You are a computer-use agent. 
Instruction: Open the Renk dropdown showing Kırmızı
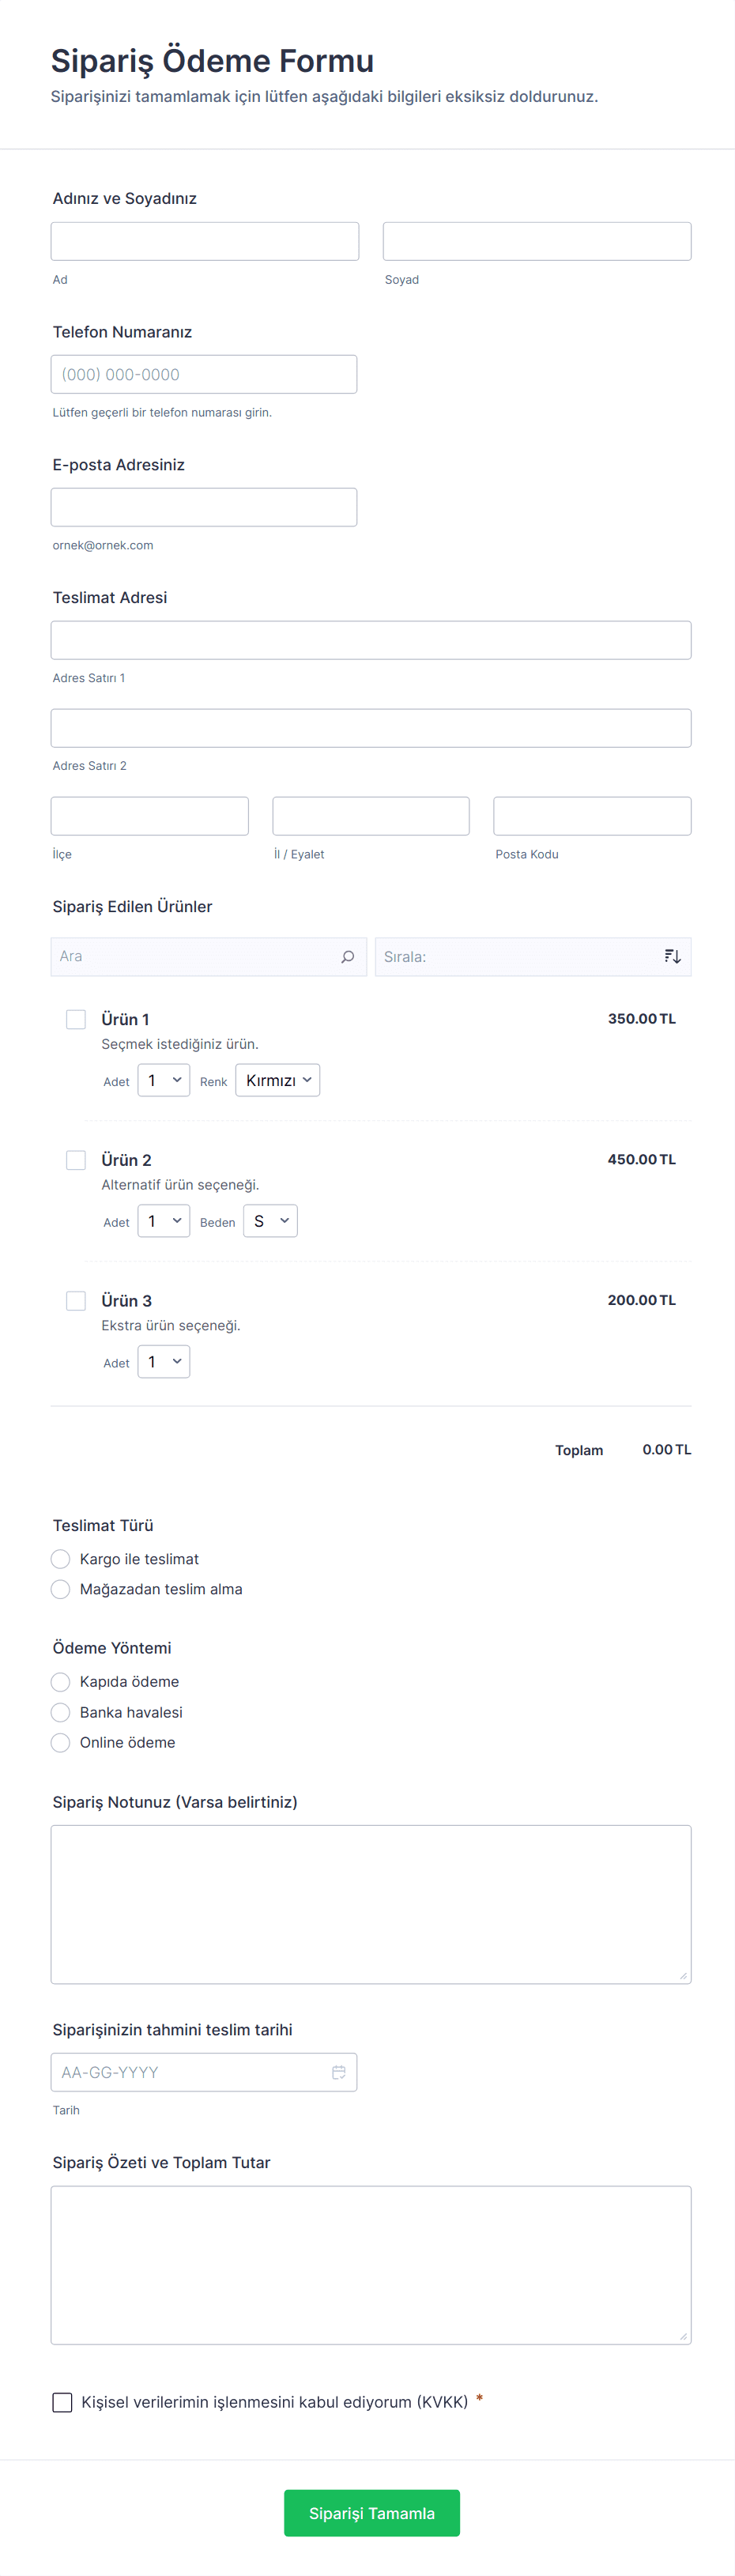277,1080
